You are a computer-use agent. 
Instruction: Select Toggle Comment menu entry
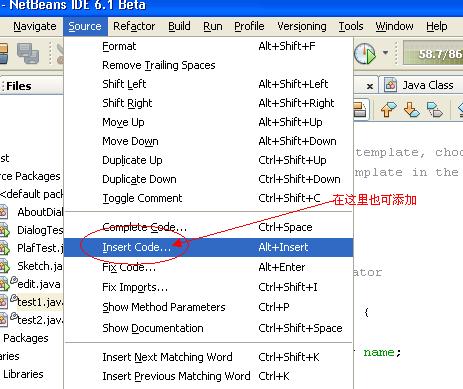[x=208, y=198]
